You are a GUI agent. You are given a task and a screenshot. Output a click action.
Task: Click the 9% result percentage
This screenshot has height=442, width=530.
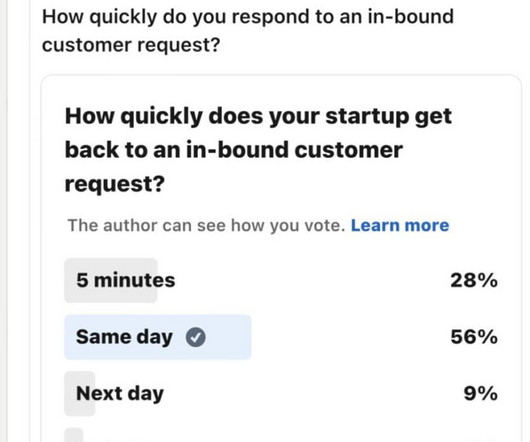pyautogui.click(x=480, y=393)
